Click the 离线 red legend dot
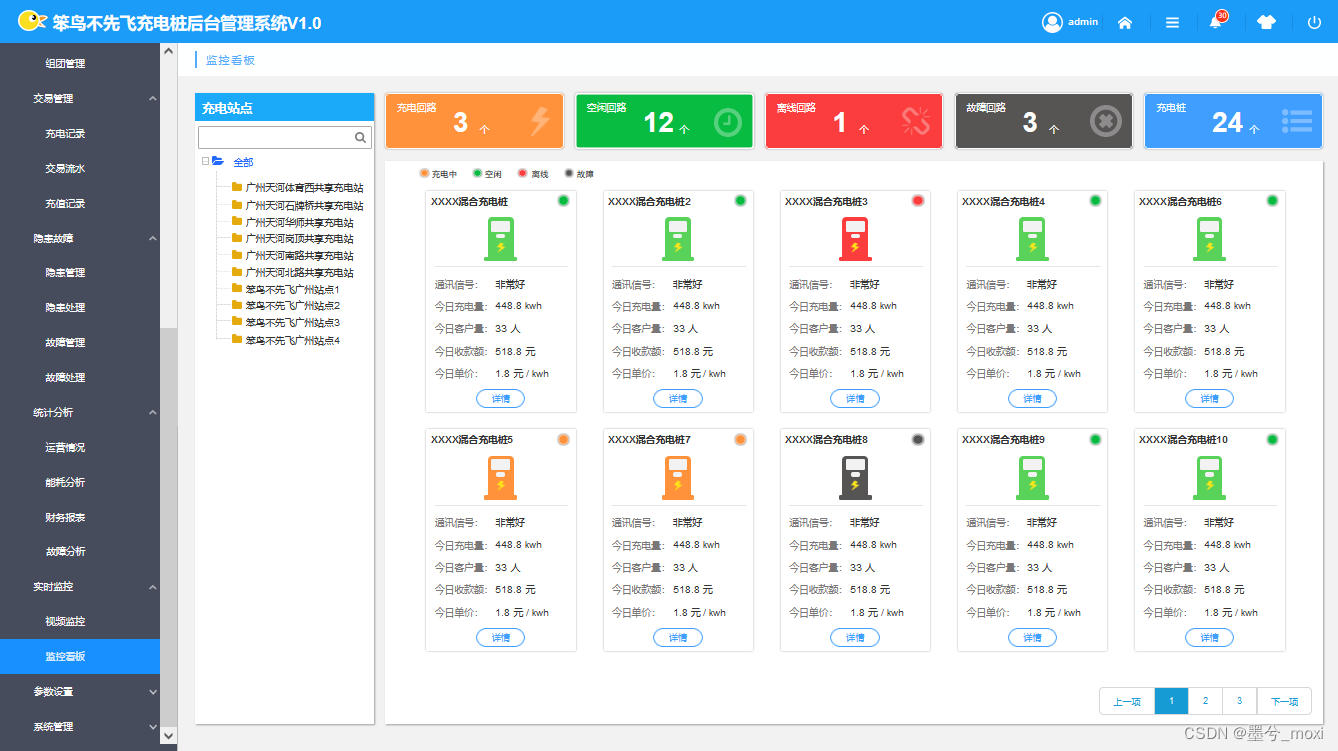 pyautogui.click(x=523, y=173)
